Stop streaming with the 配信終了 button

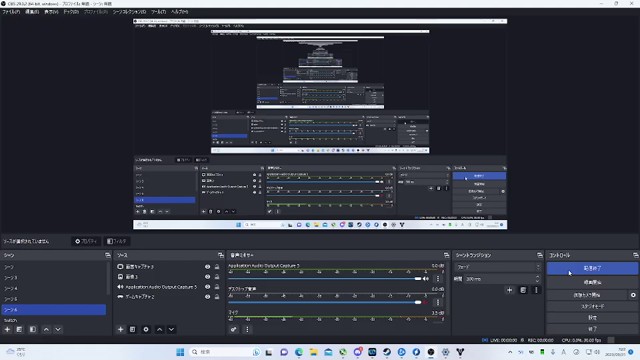click(592, 268)
